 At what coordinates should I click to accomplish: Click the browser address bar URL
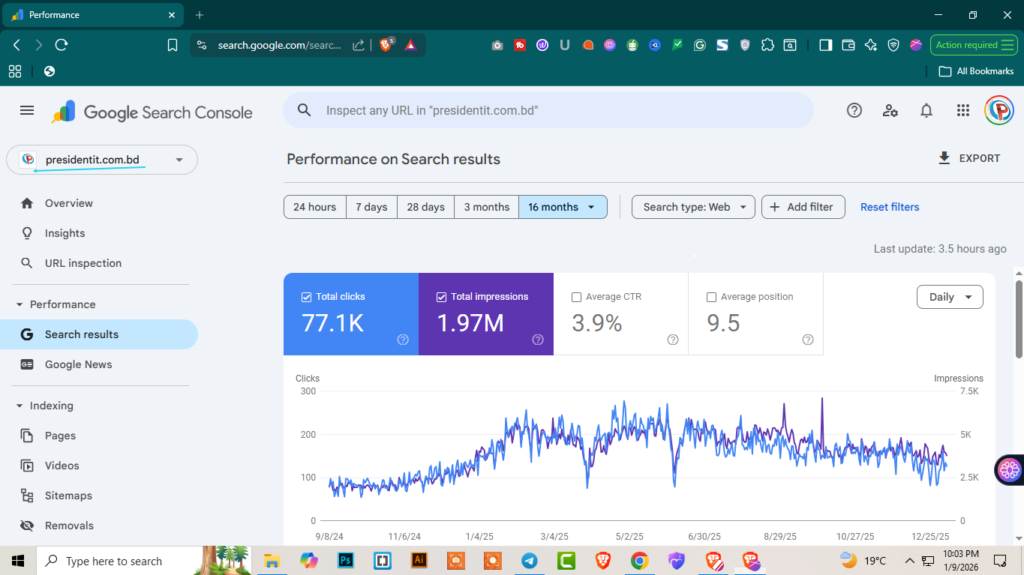279,45
